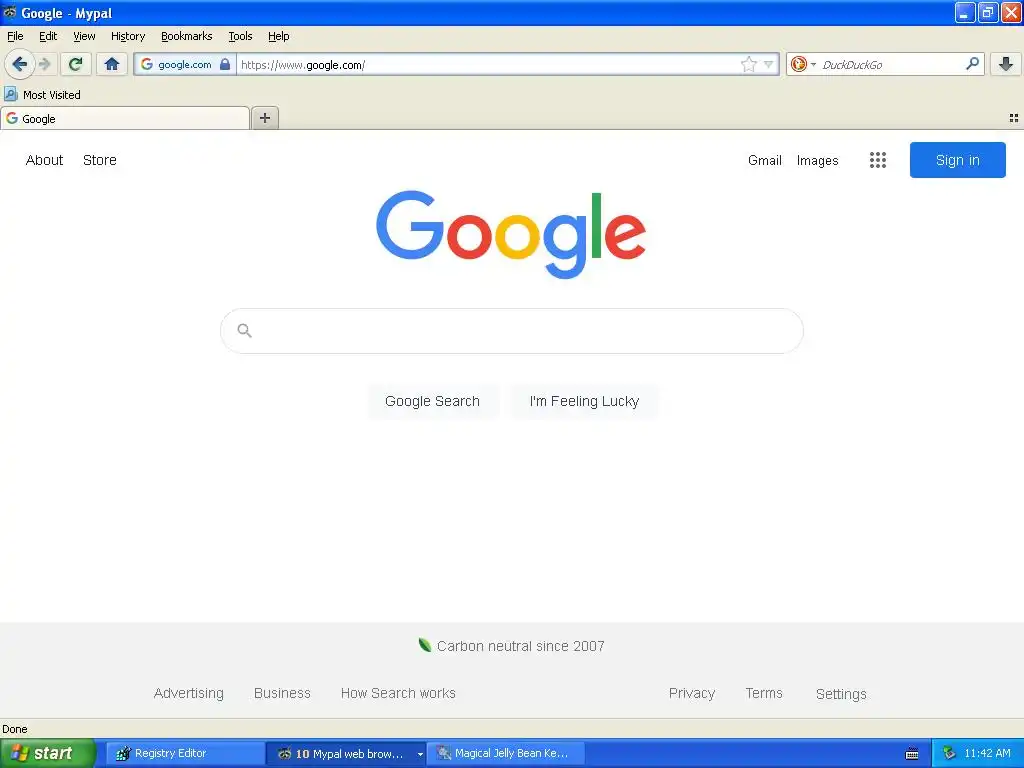Click the forward arrow navigation button

[x=44, y=64]
